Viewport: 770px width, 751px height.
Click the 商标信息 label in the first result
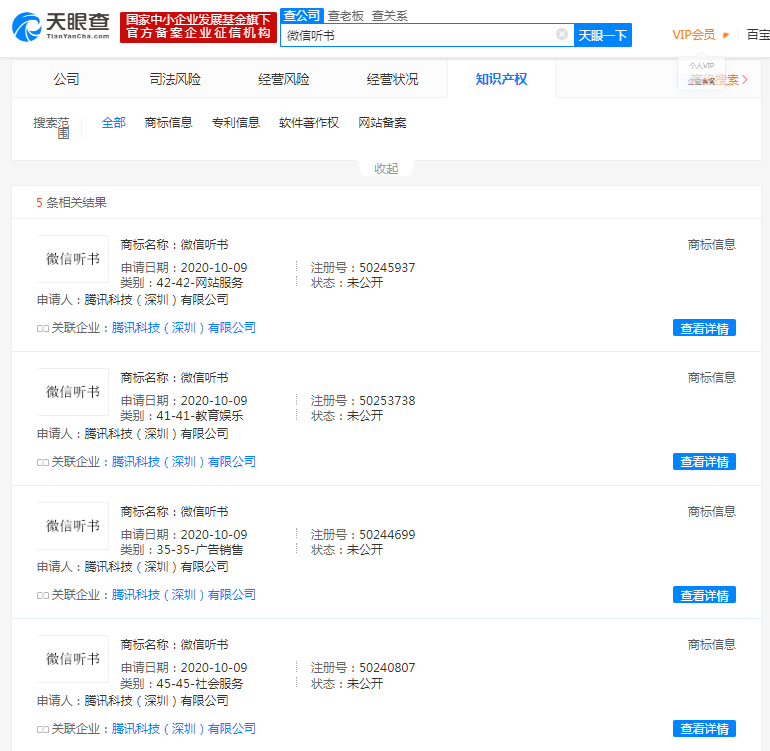click(712, 245)
